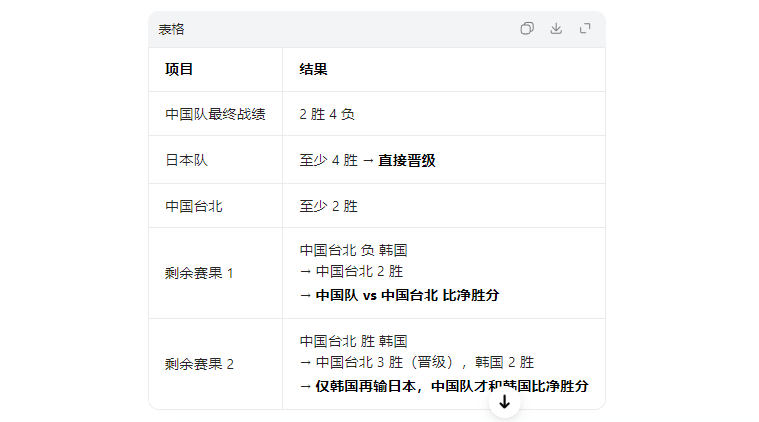Select the 中国台北 row label cell
Viewport: 759px width, 422px height.
click(x=193, y=206)
